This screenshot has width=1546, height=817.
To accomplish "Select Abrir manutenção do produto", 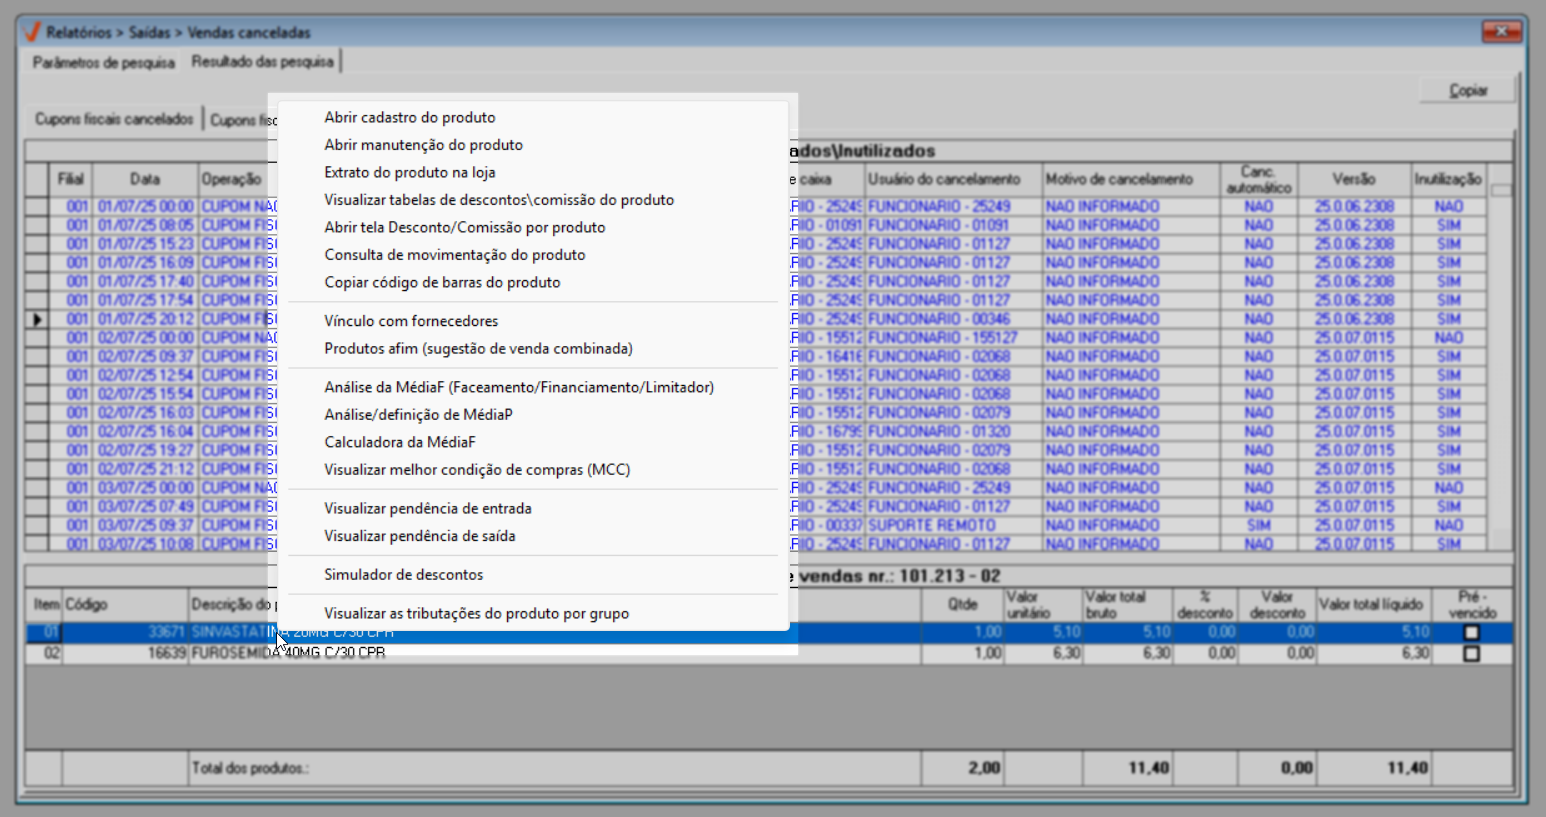I will pyautogui.click(x=423, y=145).
